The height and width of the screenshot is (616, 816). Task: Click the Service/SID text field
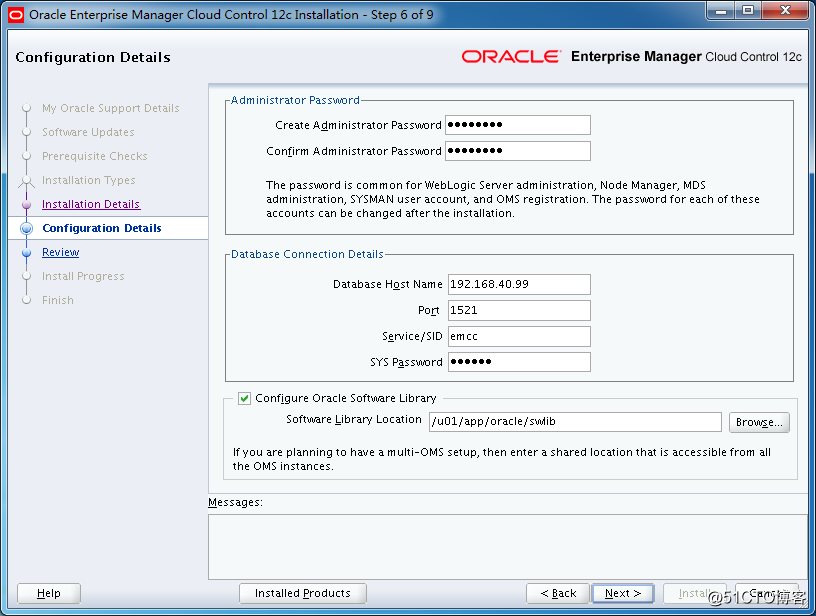click(517, 336)
